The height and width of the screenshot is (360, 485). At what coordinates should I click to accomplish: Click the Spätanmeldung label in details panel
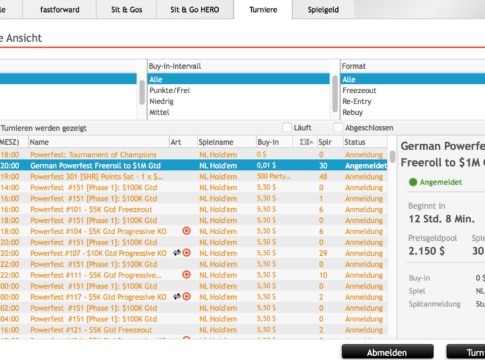435,304
